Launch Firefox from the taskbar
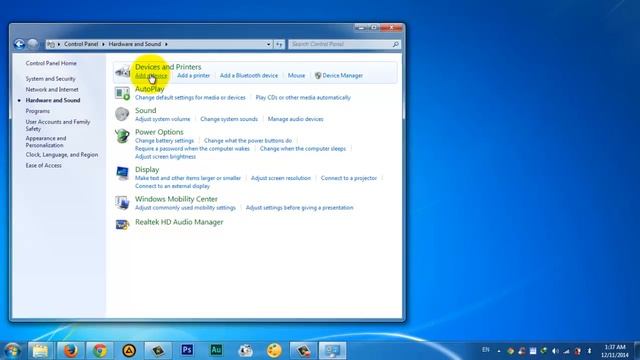 pos(70,351)
